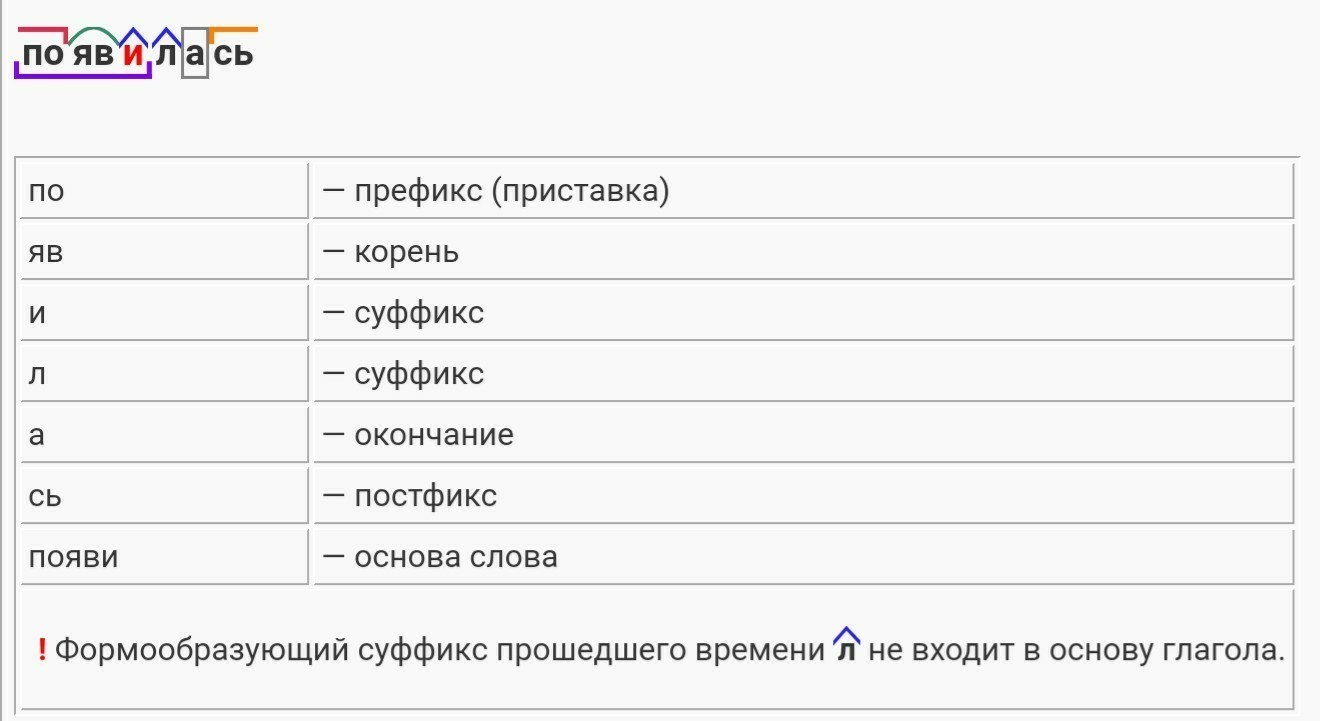Click the '— постфикс' cell
Screen dimensions: 1320x721
point(803,495)
